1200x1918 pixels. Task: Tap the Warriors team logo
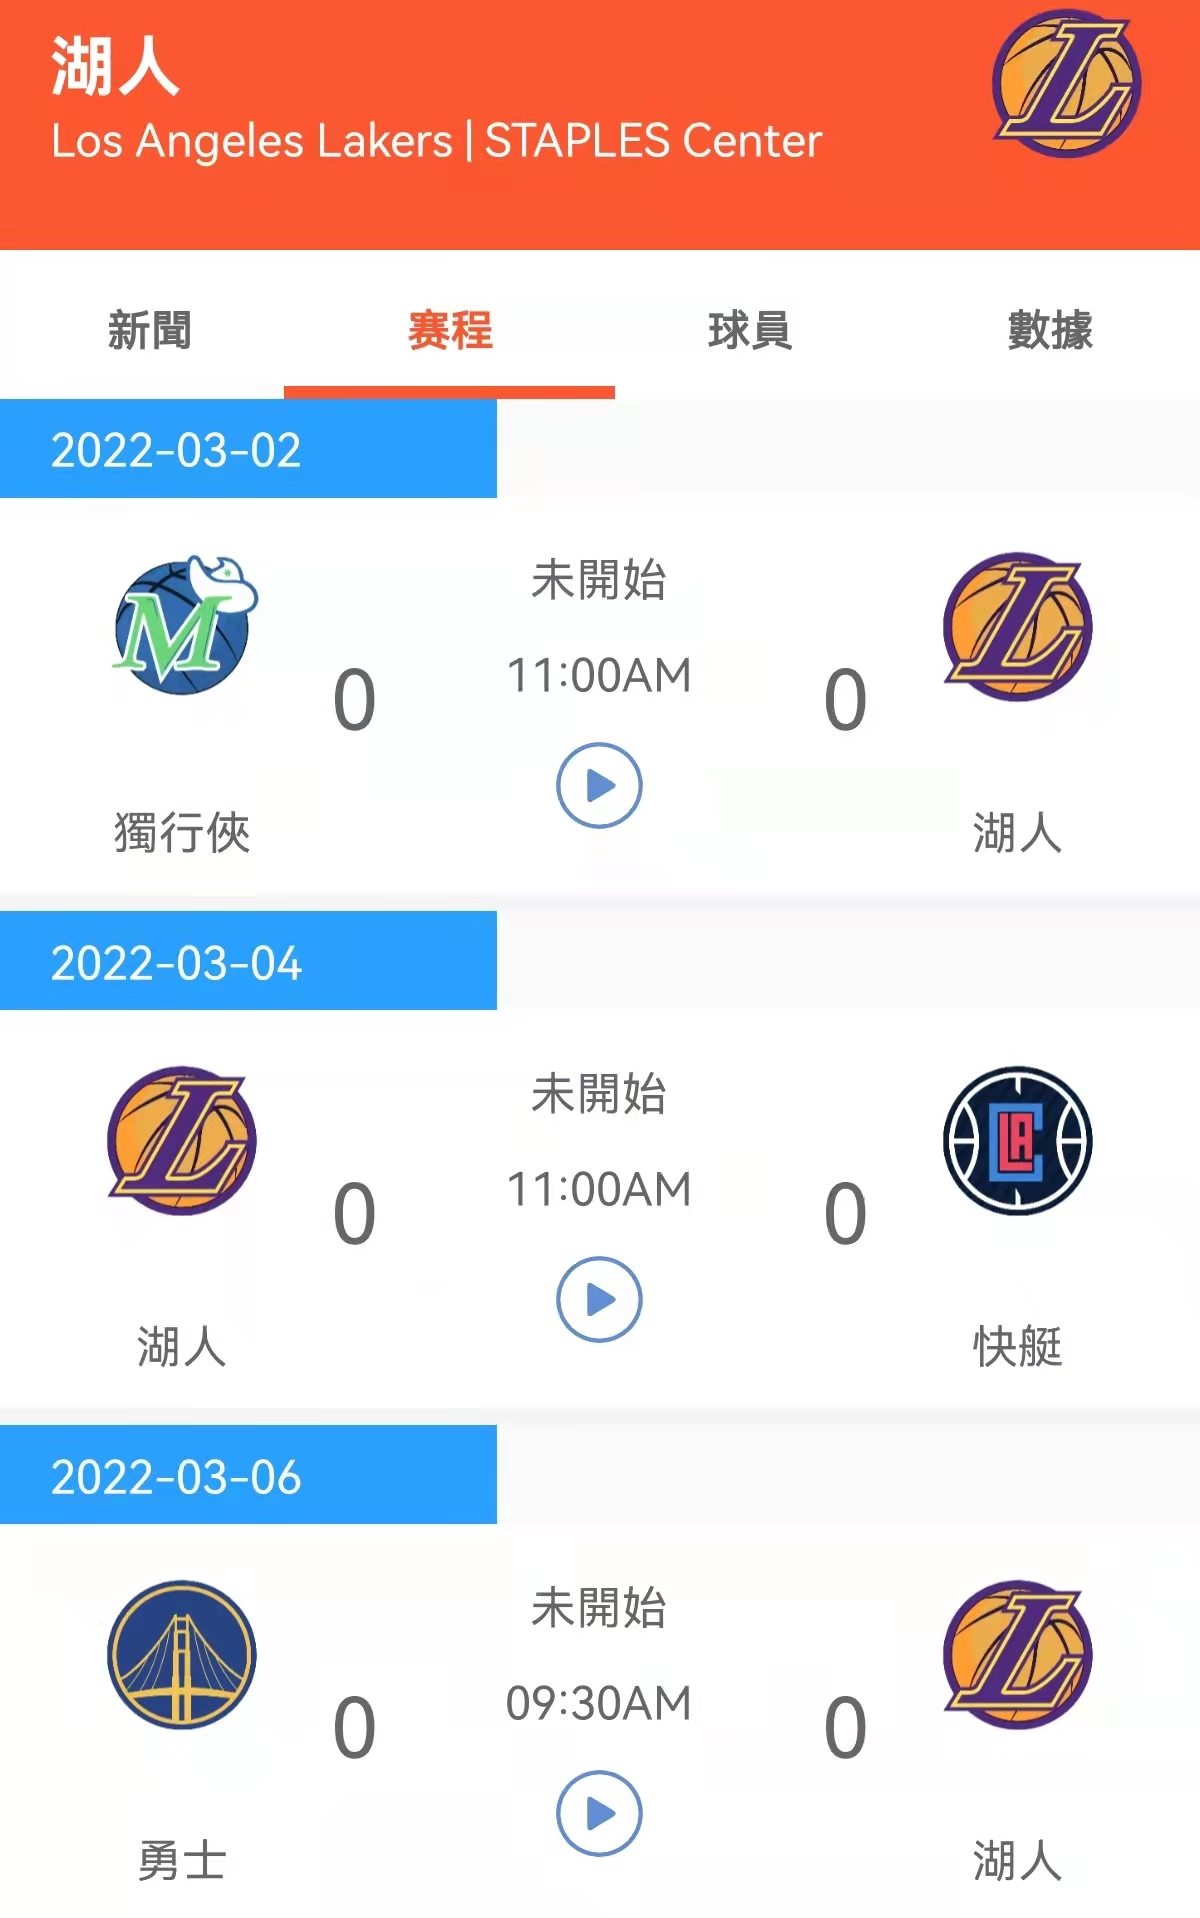(182, 1654)
